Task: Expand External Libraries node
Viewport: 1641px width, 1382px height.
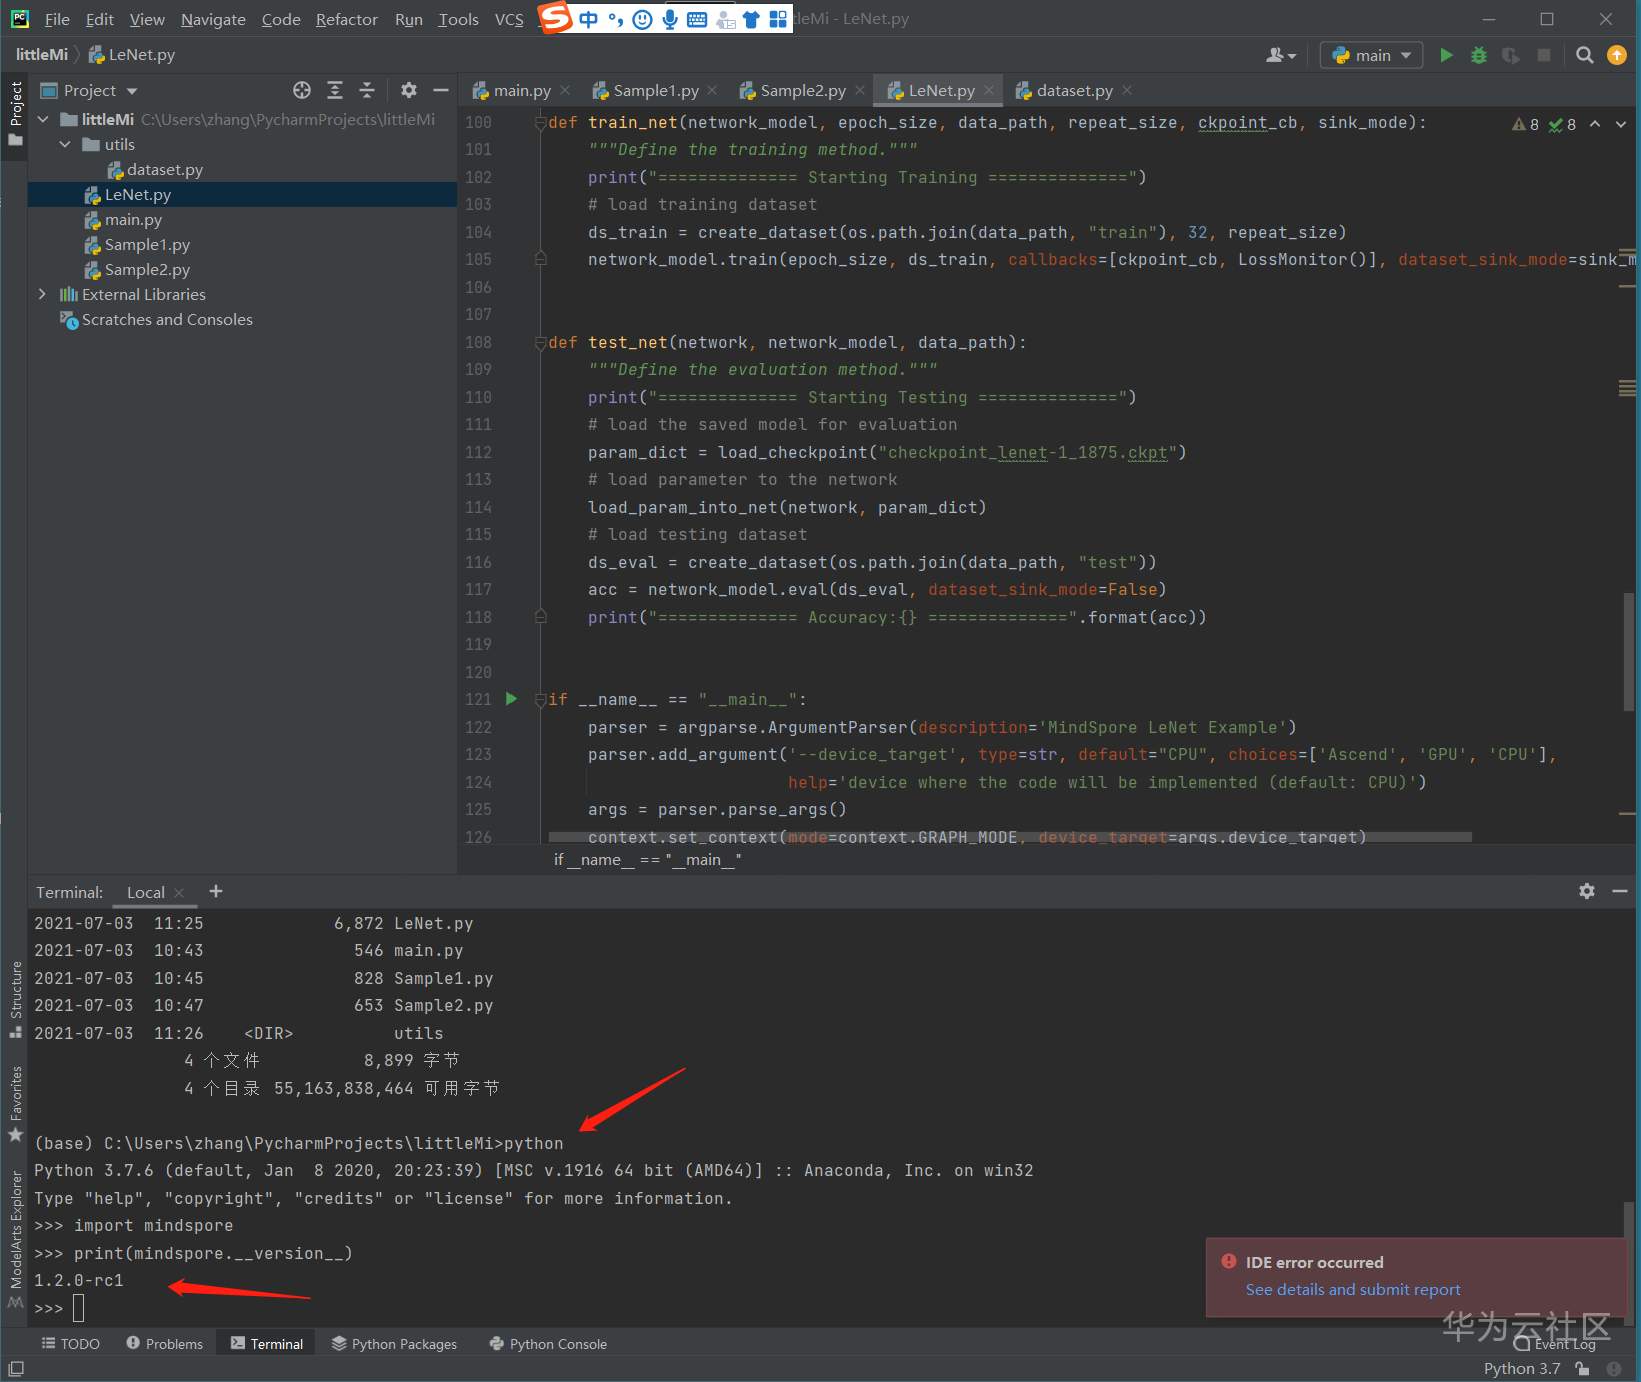Action: pos(42,294)
